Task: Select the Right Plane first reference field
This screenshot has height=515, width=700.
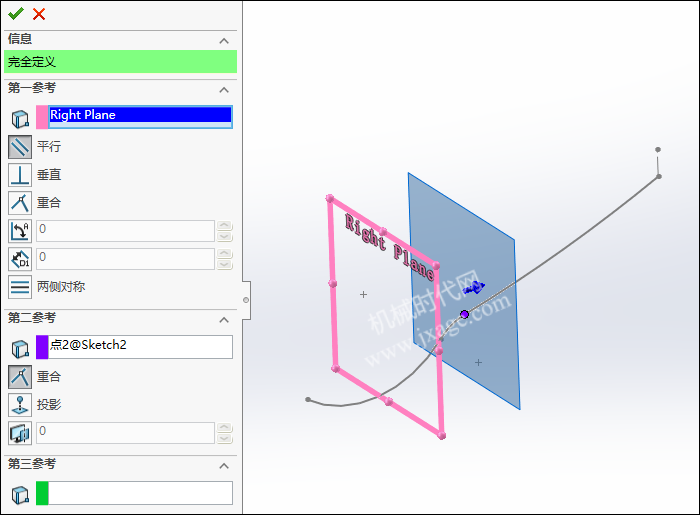Action: [x=141, y=117]
